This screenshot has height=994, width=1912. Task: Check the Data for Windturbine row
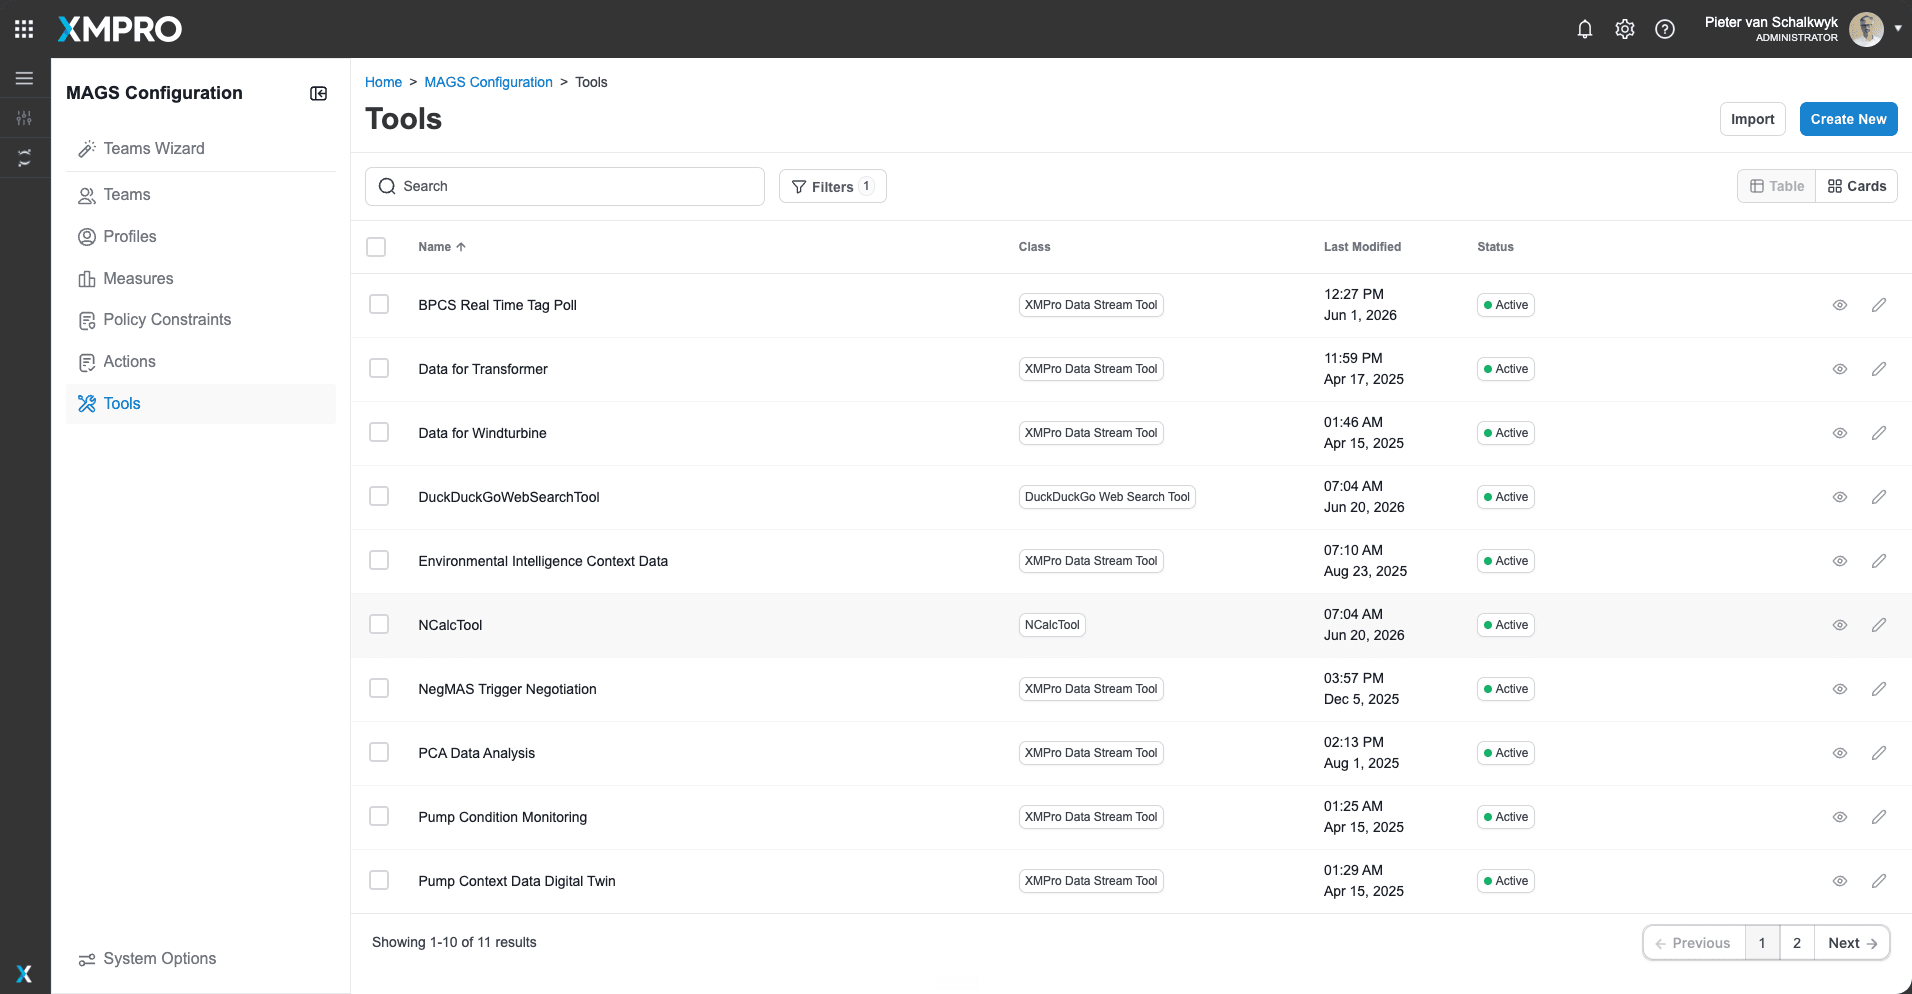379,432
